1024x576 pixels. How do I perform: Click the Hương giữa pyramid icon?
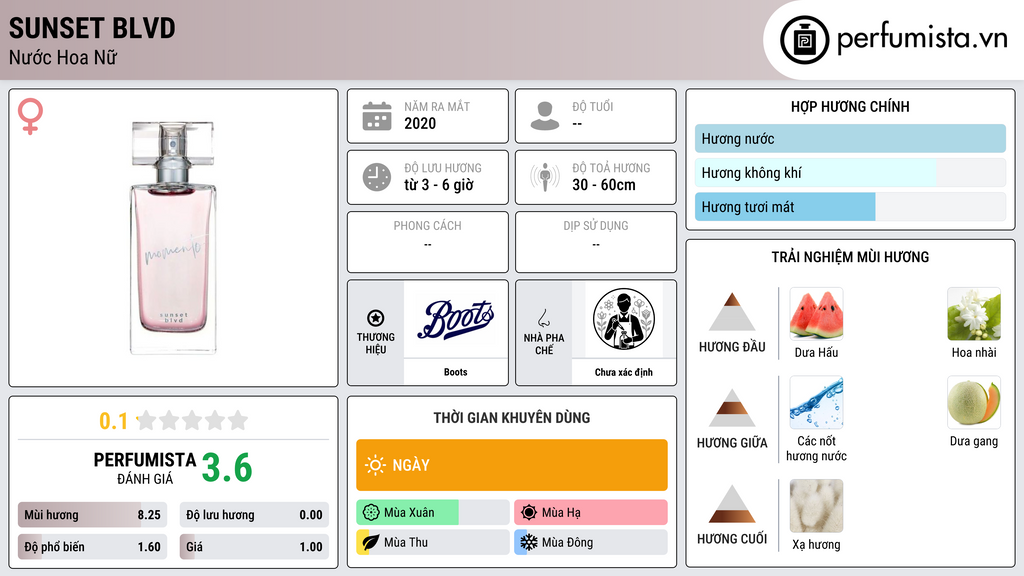[732, 408]
